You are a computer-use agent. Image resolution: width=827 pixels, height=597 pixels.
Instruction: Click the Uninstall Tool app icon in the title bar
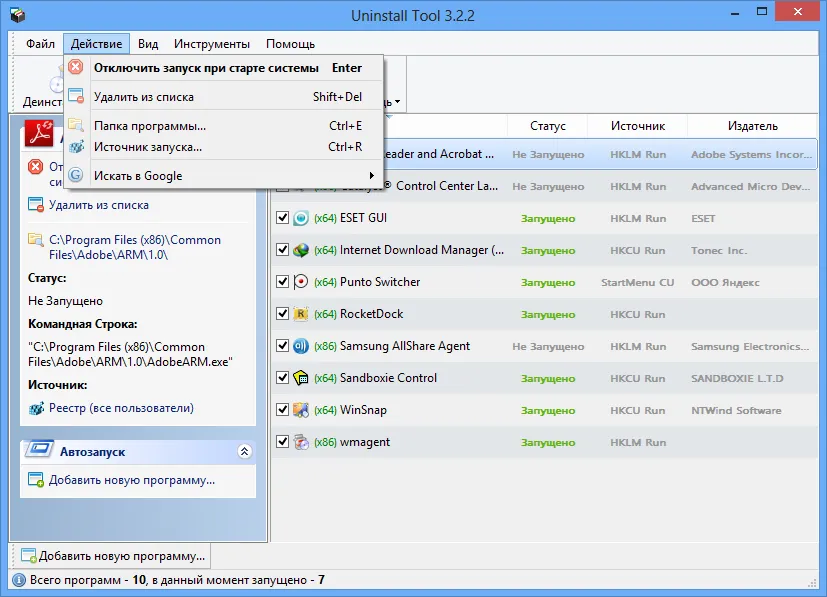pyautogui.click(x=17, y=15)
